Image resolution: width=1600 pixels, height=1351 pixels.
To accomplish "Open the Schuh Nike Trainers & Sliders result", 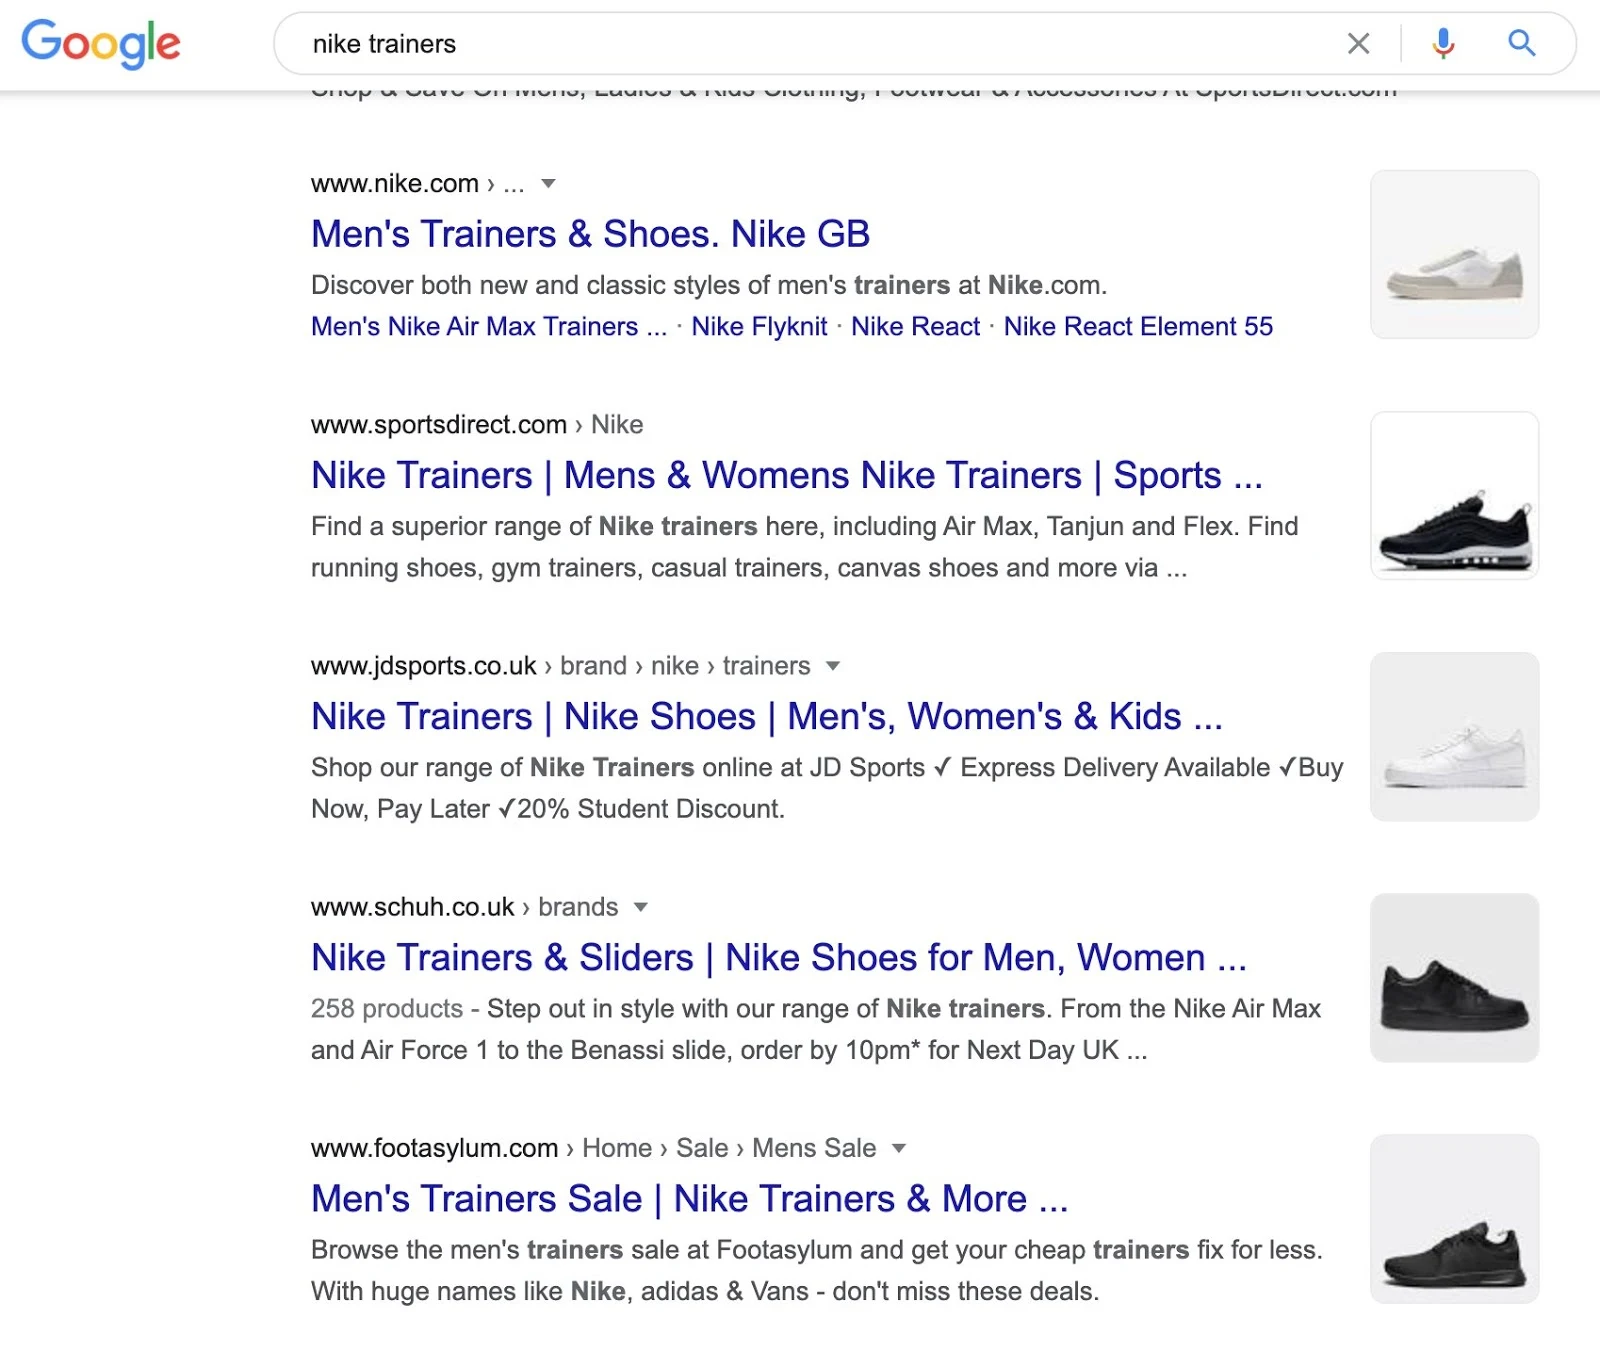I will pos(778,957).
